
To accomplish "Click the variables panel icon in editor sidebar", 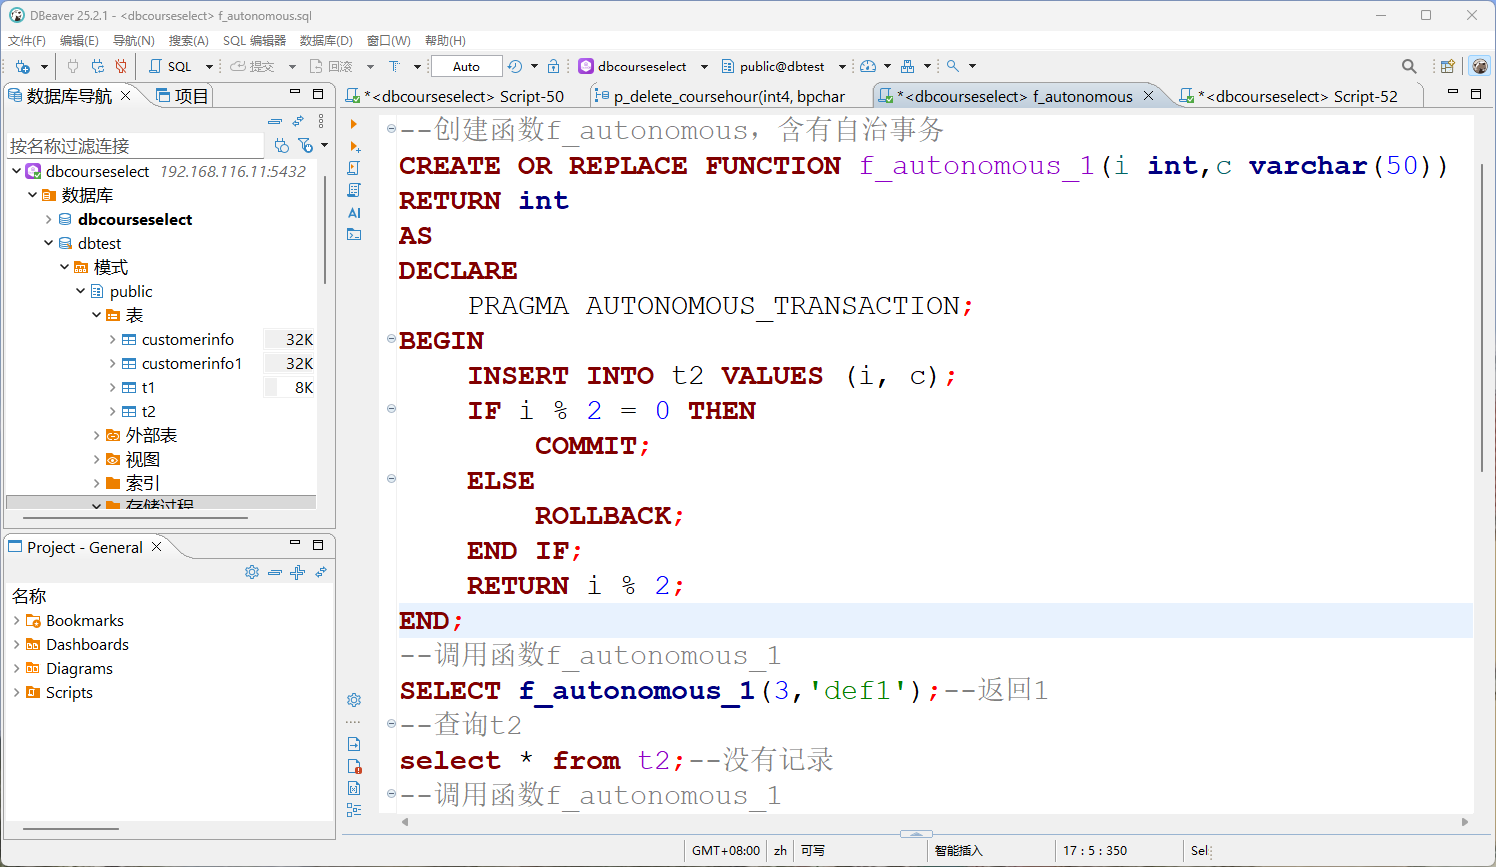I will tap(354, 788).
